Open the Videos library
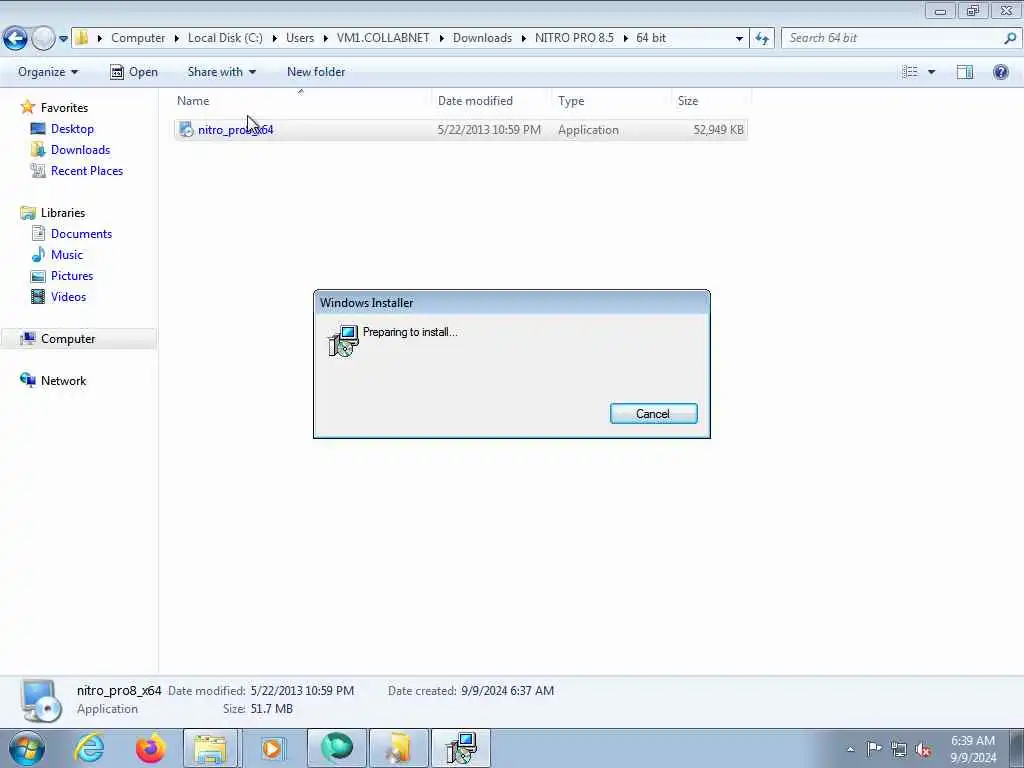 68,296
